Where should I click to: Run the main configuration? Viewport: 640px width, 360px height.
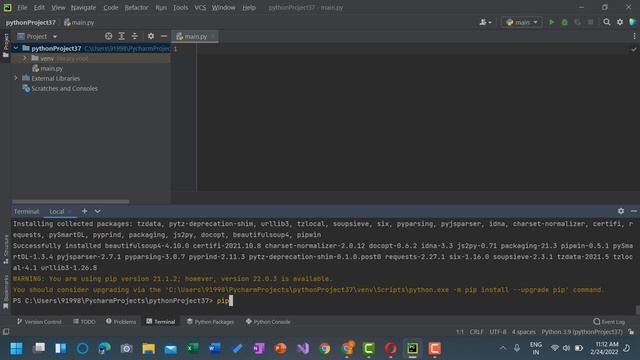(x=551, y=22)
